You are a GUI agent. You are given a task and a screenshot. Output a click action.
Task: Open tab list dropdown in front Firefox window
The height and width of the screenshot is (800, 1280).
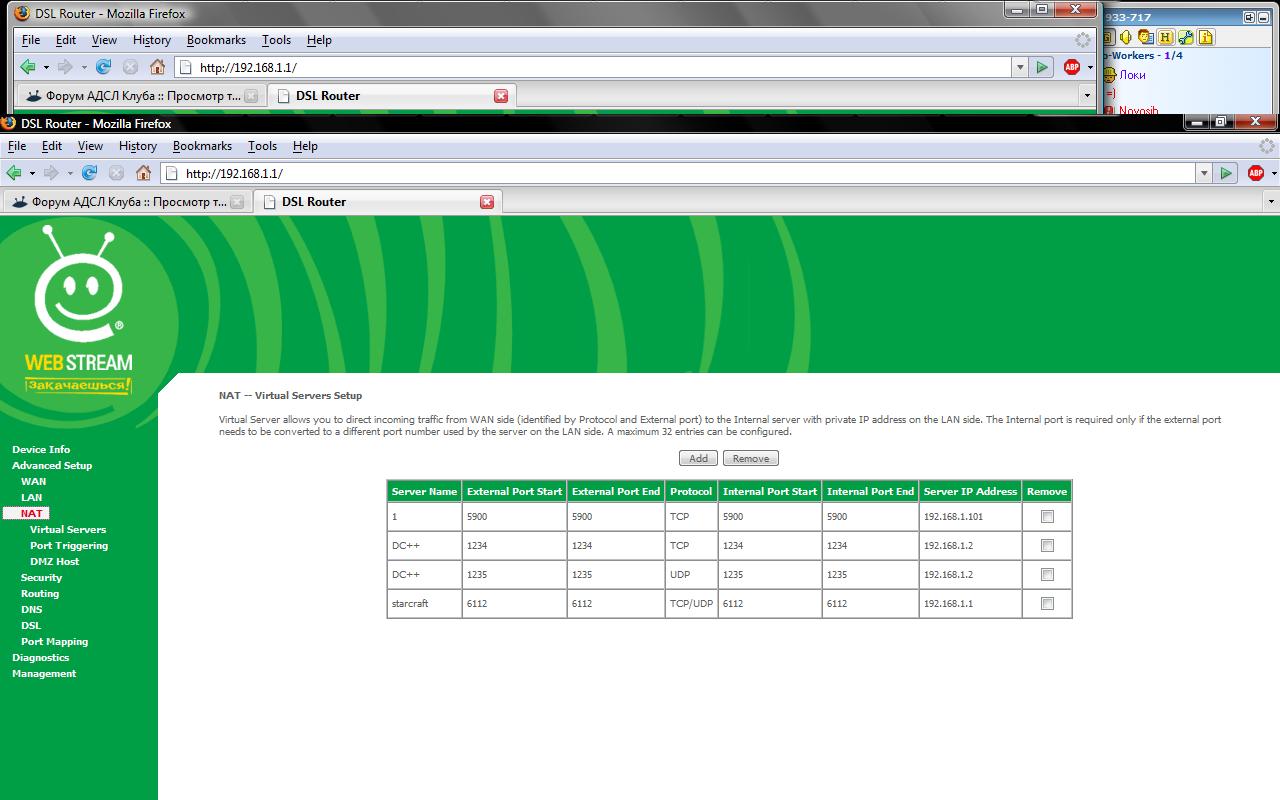click(1271, 202)
